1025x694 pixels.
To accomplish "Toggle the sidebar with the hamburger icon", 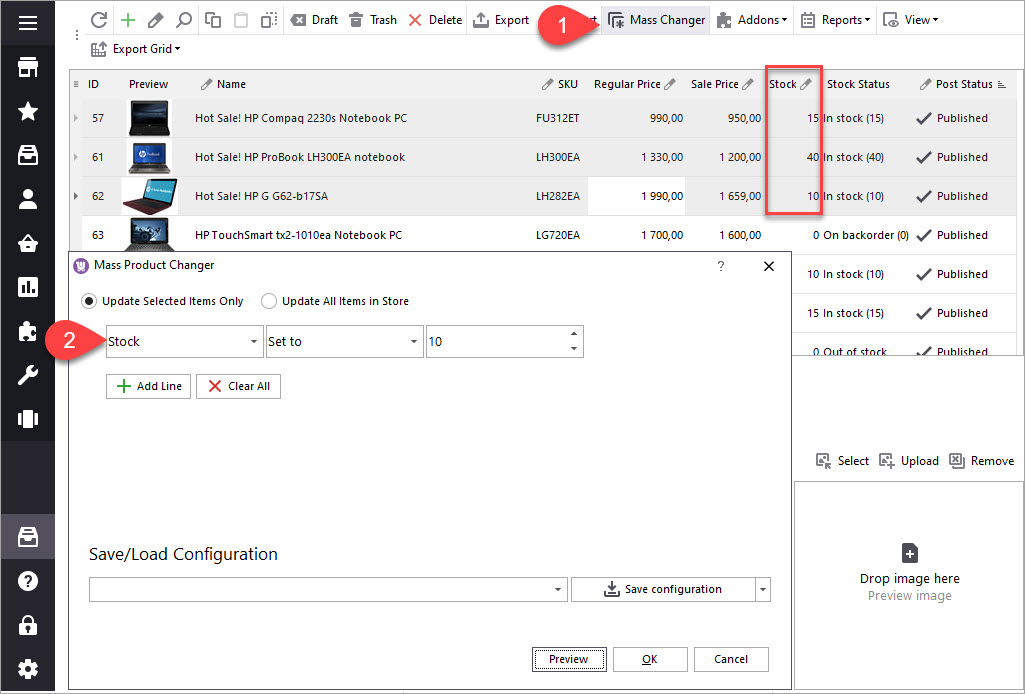I will tap(27, 22).
